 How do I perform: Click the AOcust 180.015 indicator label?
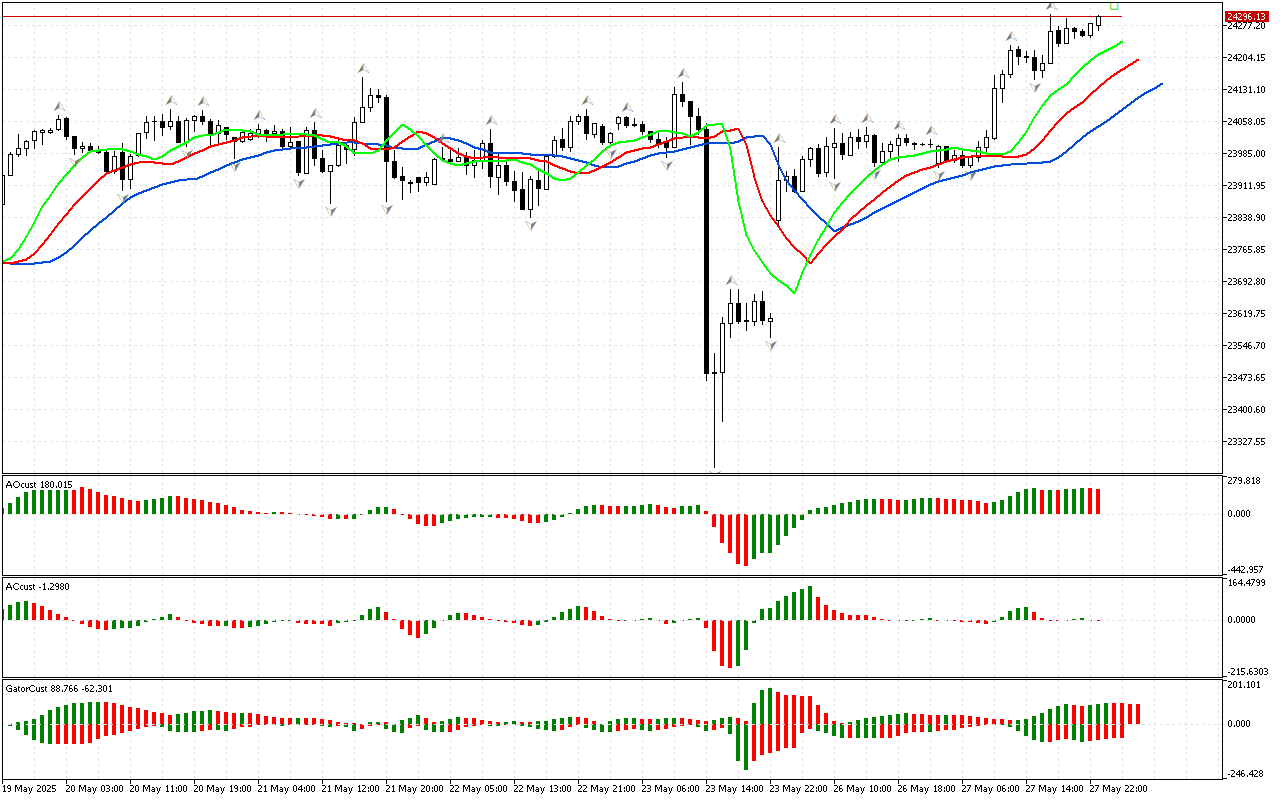40,484
